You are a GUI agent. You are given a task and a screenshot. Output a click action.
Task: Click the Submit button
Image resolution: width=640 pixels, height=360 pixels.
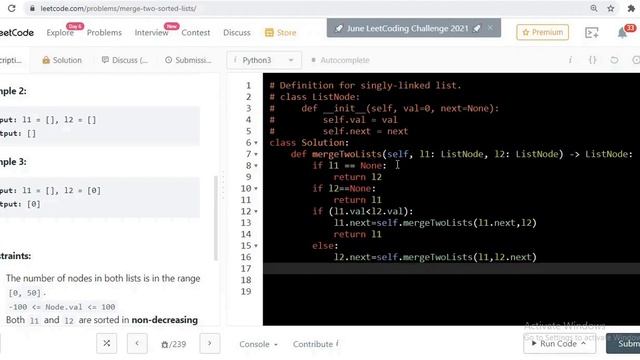(x=623, y=344)
